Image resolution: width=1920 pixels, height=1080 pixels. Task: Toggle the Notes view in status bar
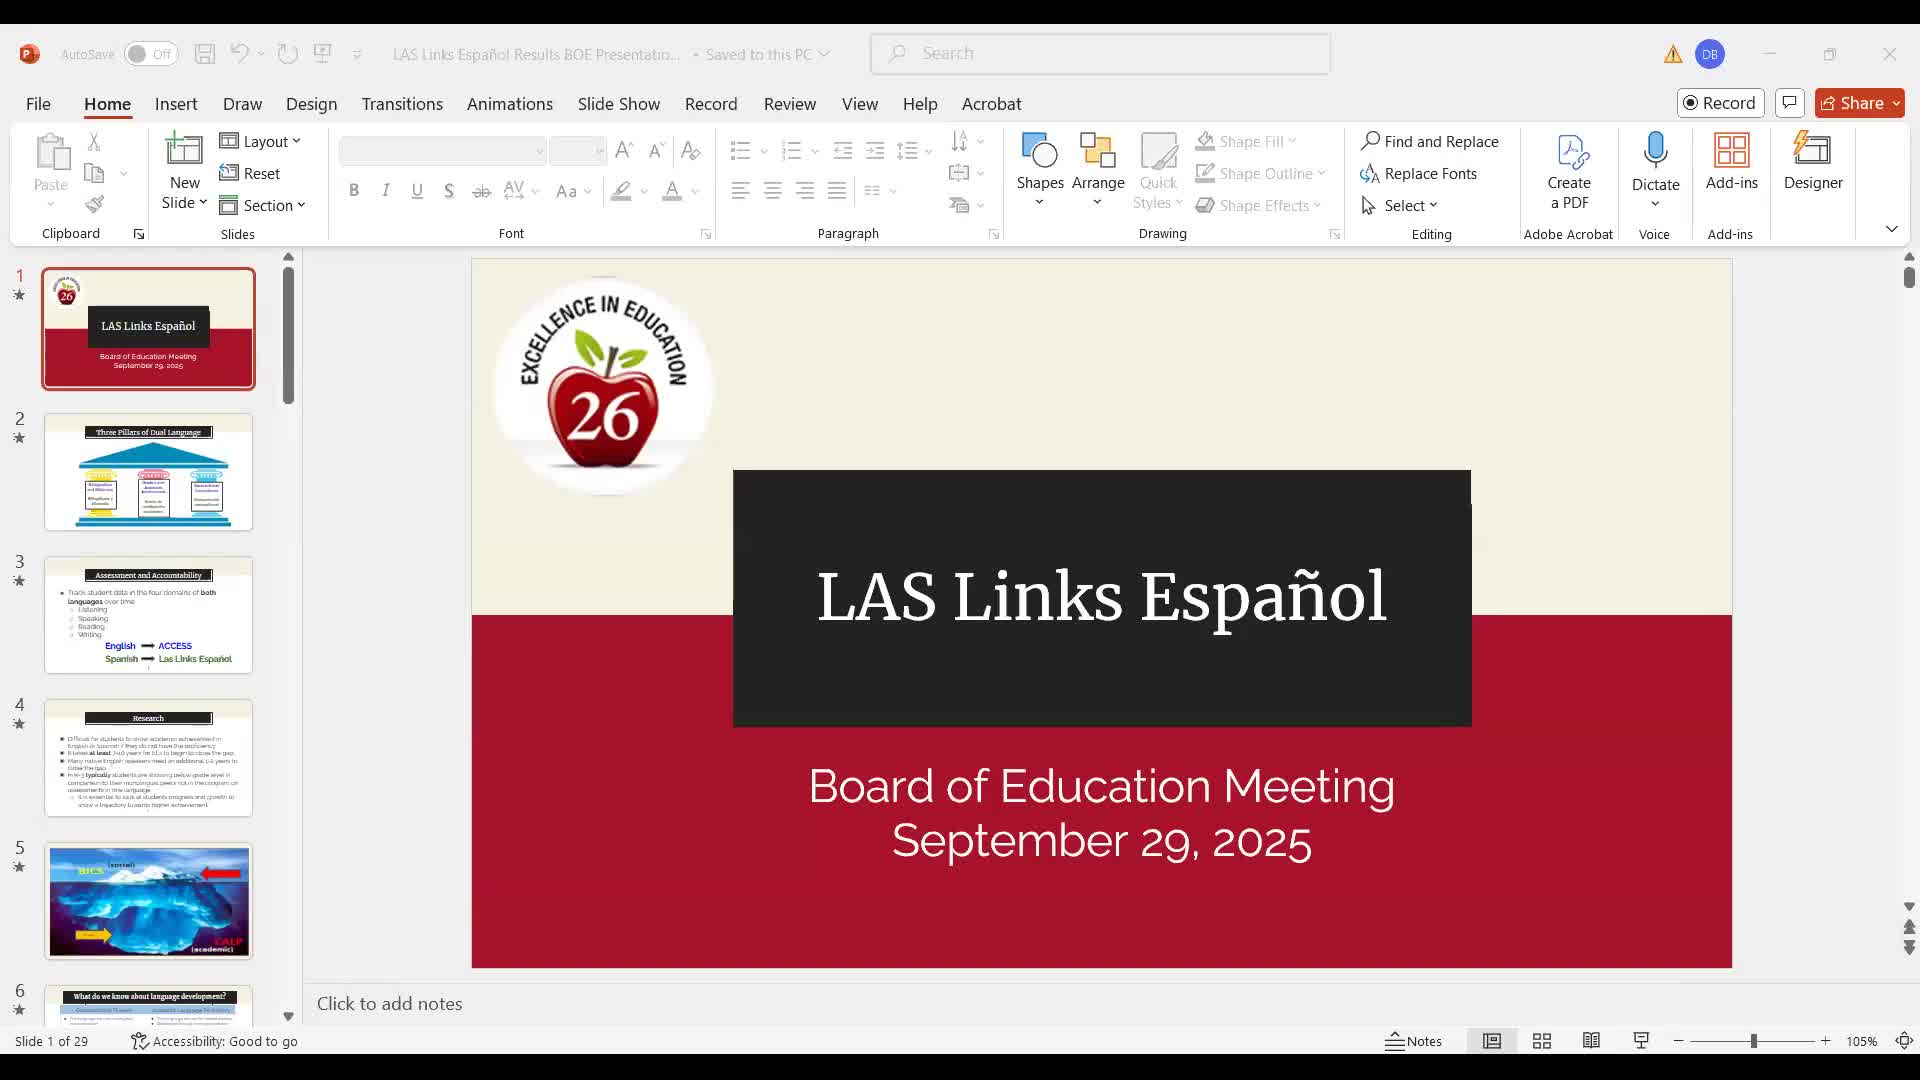tap(1413, 1040)
